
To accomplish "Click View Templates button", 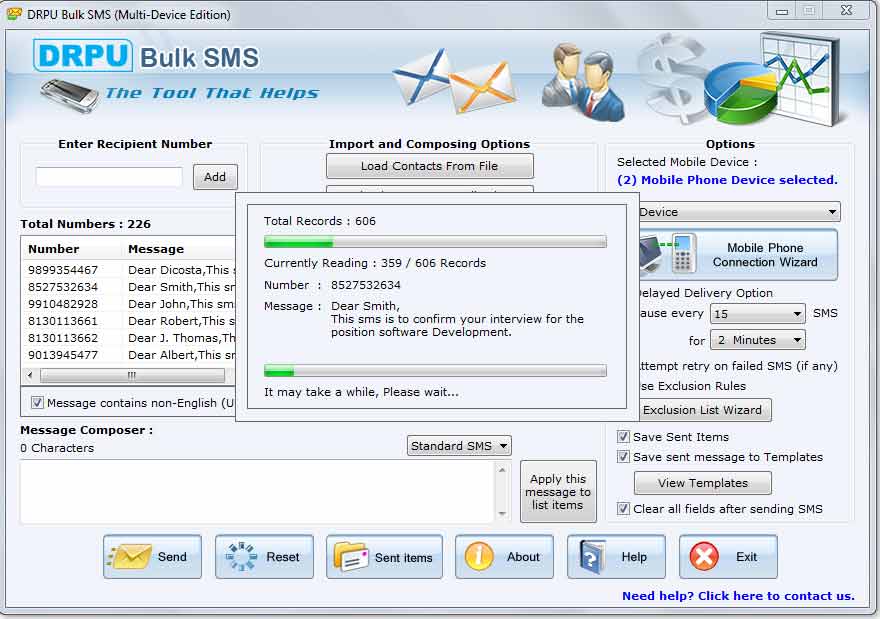I will coord(703,483).
